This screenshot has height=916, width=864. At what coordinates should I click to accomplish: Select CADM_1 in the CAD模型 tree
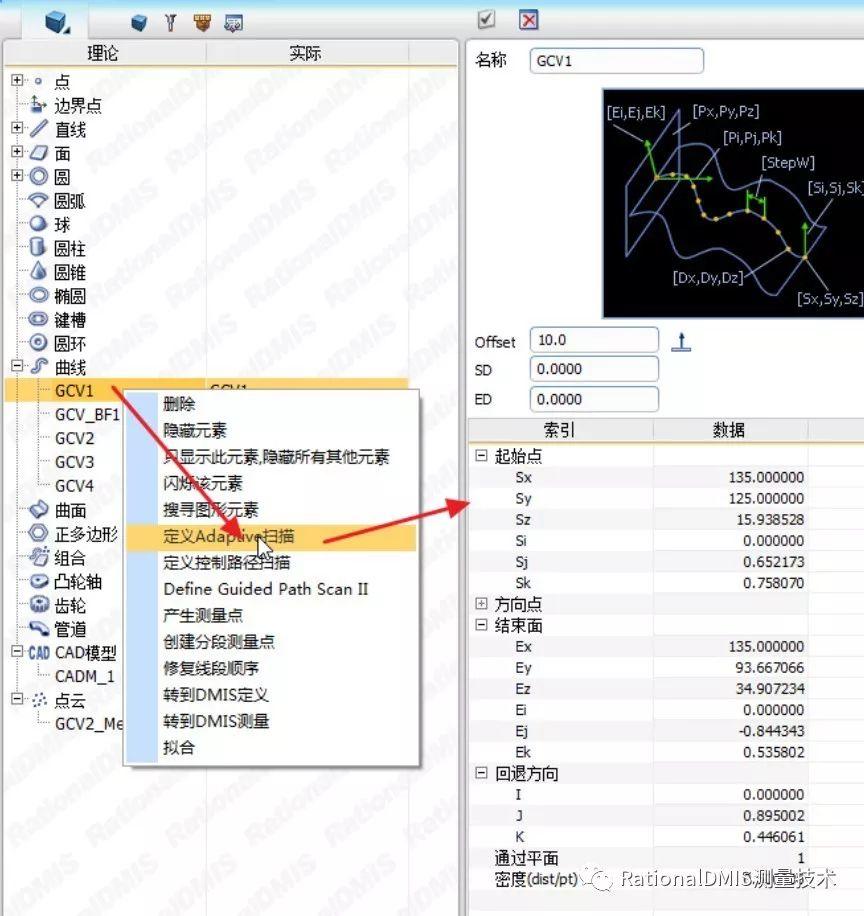click(x=85, y=676)
